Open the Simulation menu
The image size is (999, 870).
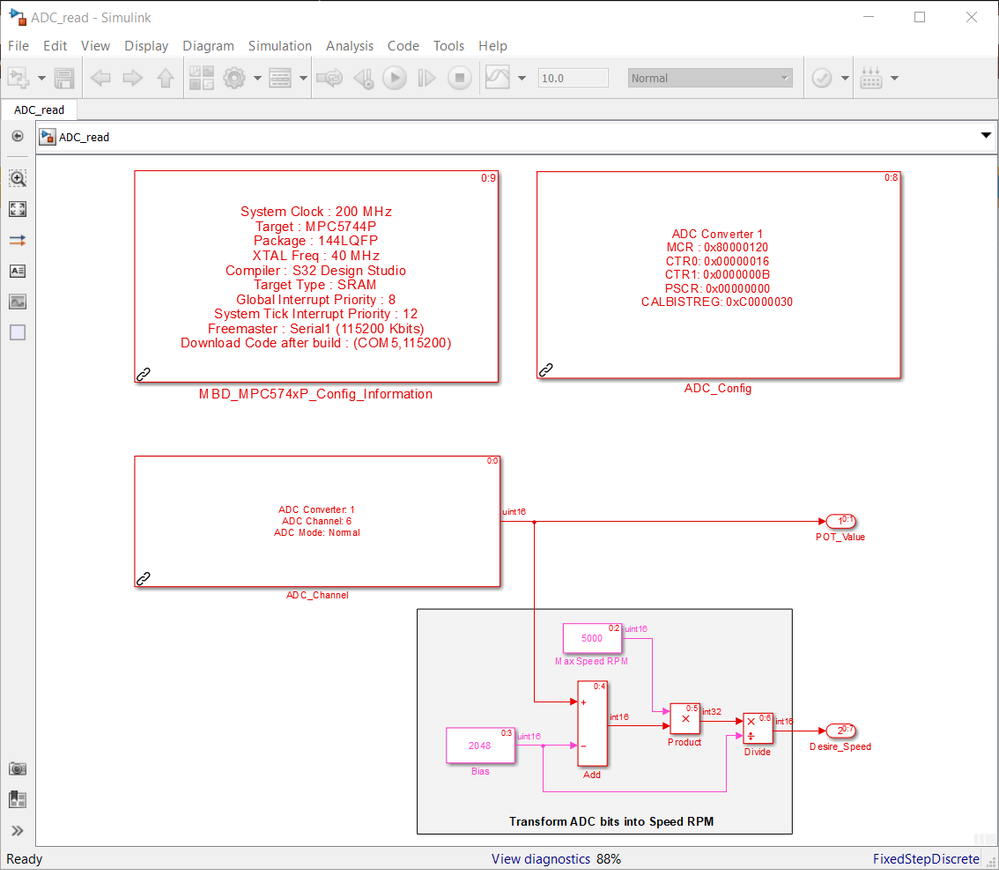(x=280, y=46)
